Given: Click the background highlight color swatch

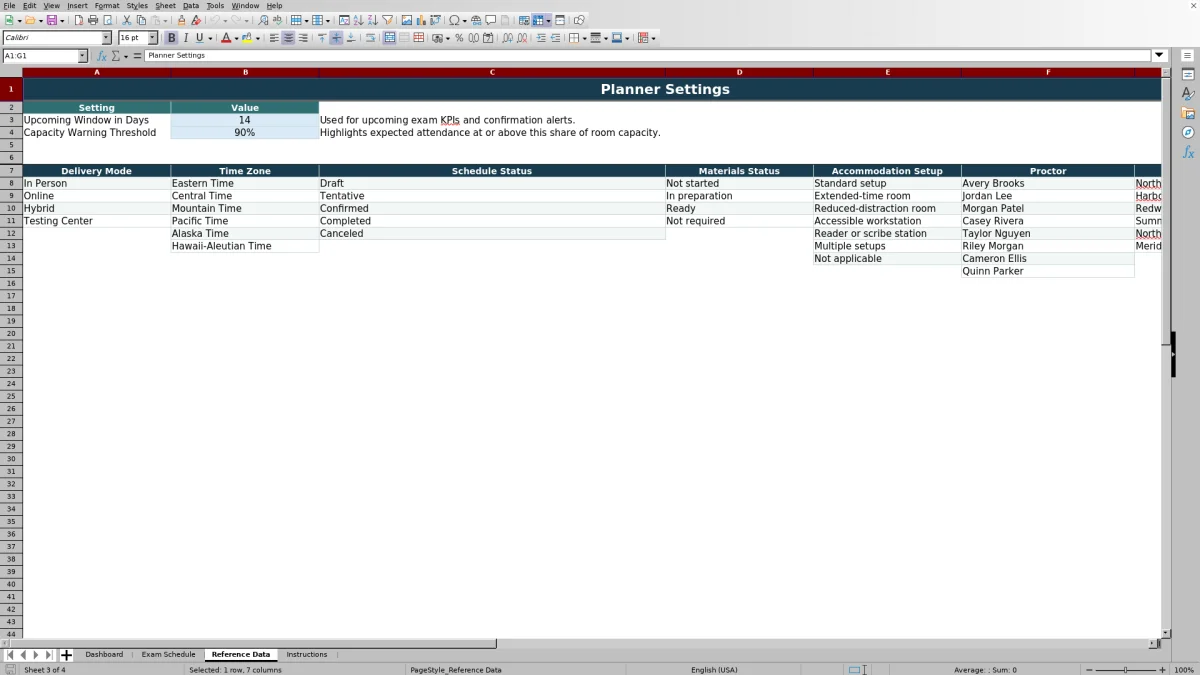Looking at the screenshot, I should pos(247,38).
